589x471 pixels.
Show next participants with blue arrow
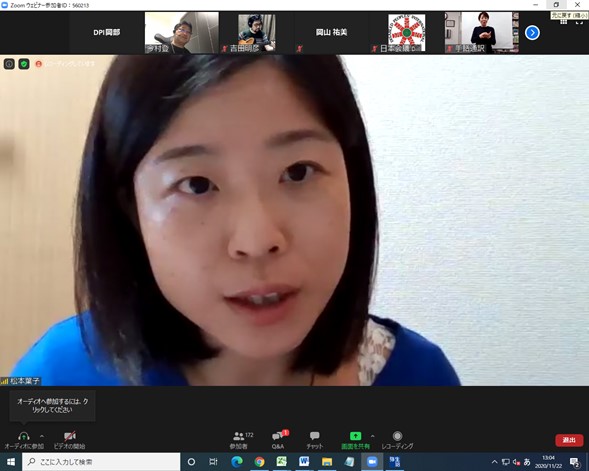(532, 33)
